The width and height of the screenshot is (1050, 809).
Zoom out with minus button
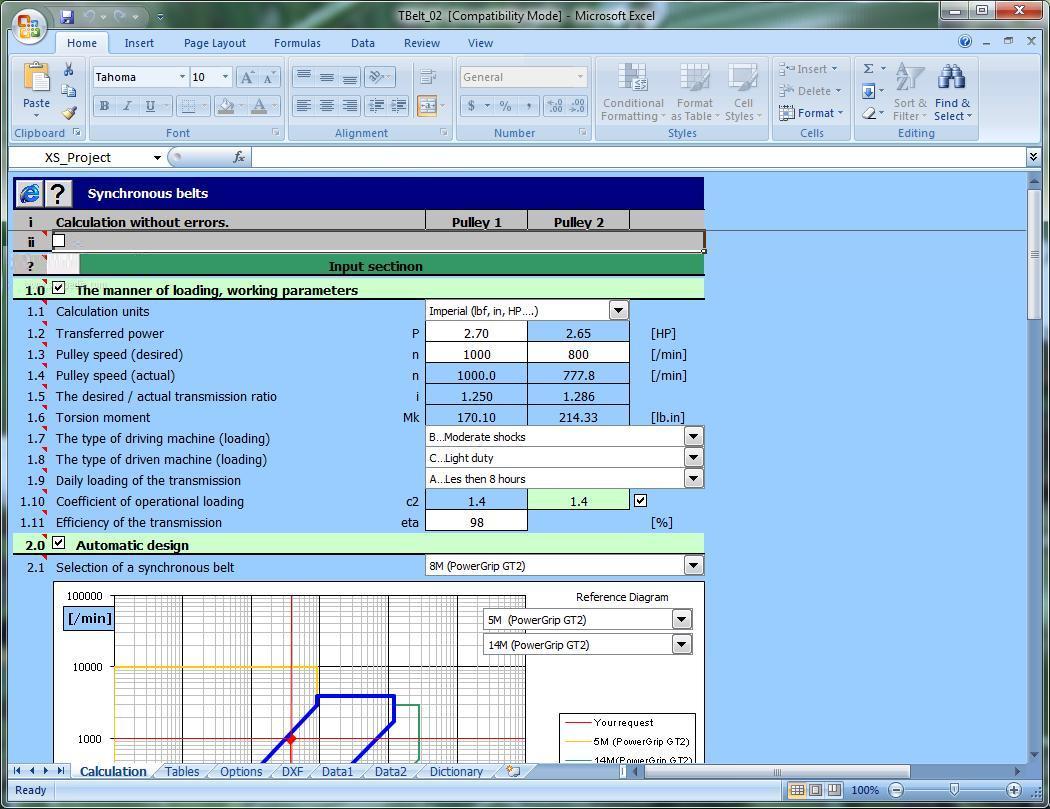pos(896,790)
